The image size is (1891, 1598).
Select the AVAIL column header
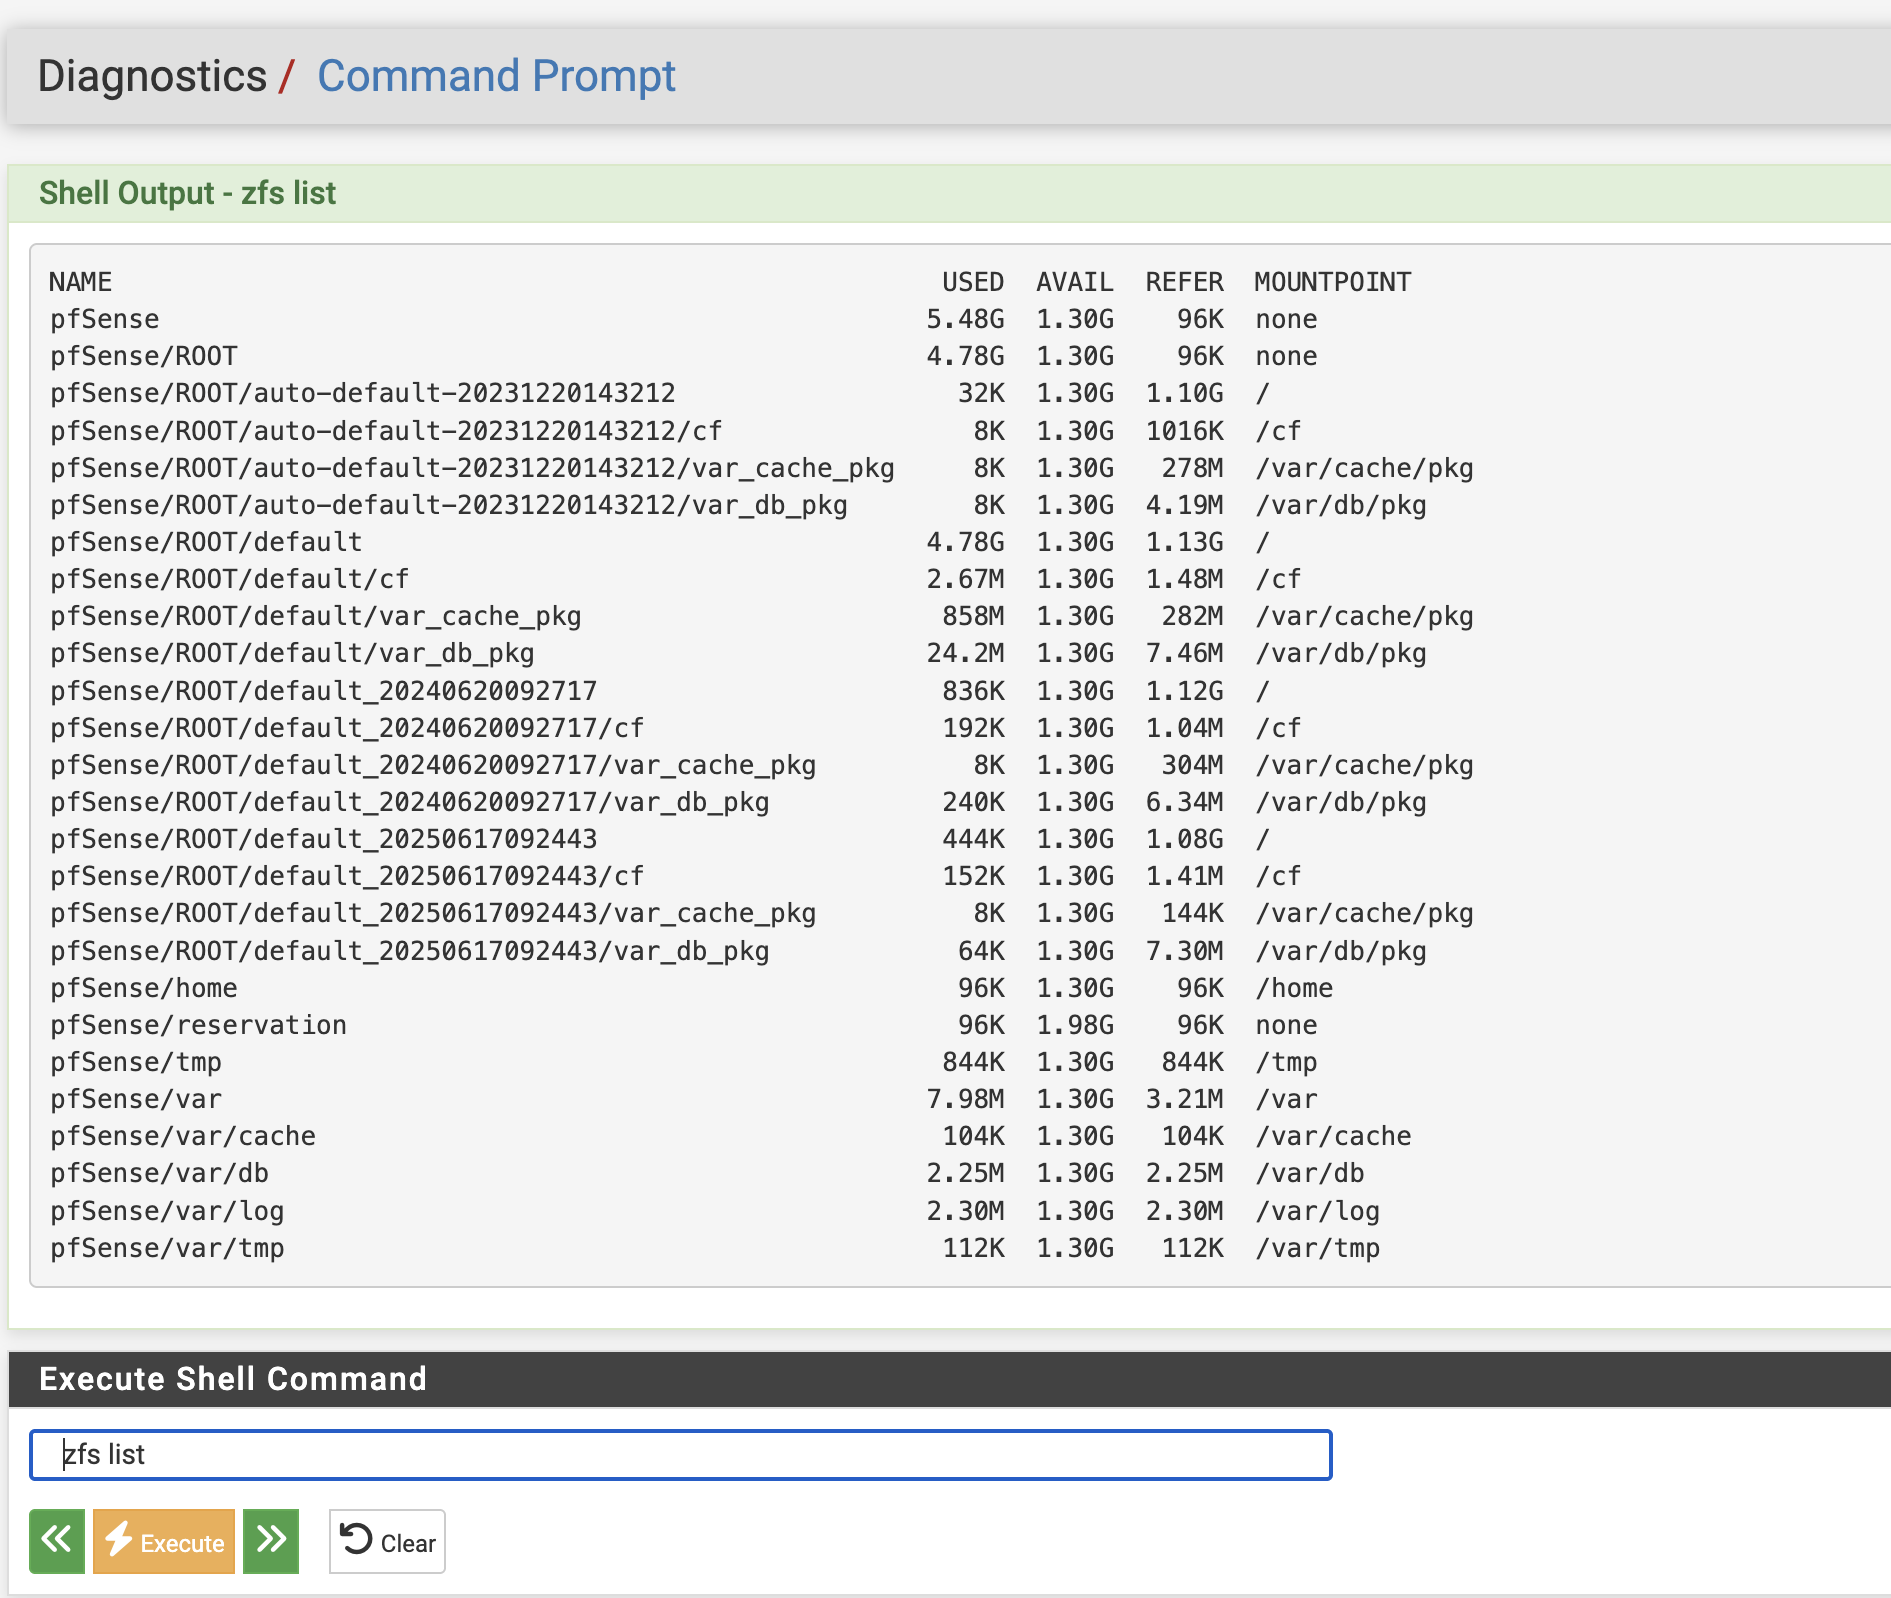[x=1075, y=282]
